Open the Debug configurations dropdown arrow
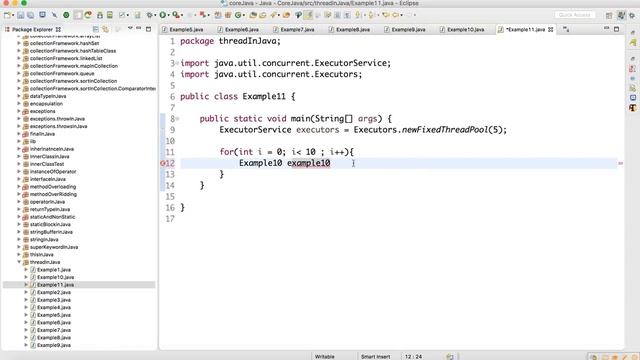The width and height of the screenshot is (640, 360). [155, 16]
